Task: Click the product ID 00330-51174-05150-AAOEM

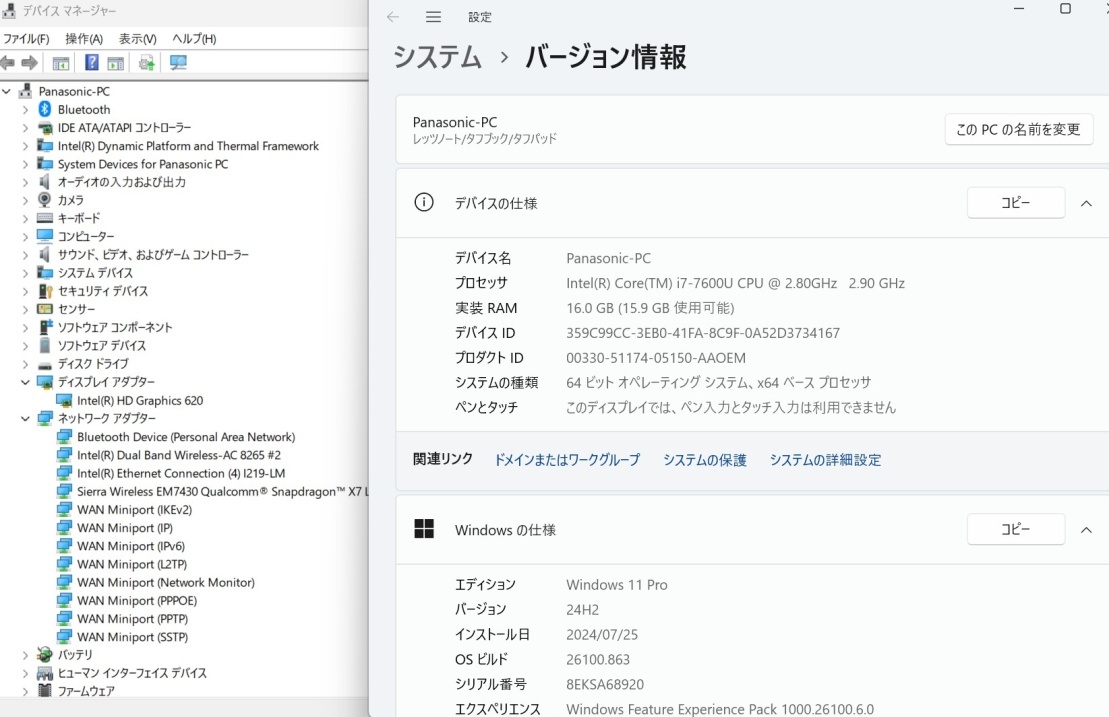Action: pyautogui.click(x=656, y=358)
